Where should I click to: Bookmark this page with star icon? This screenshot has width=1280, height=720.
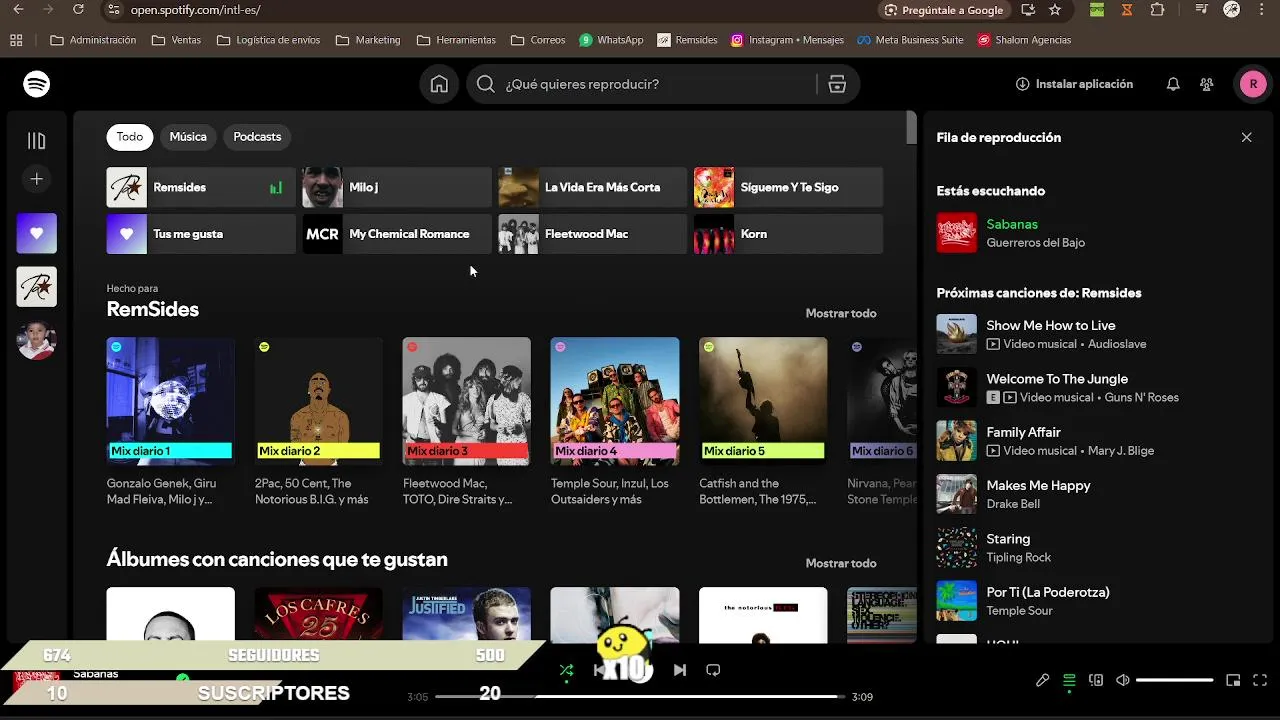coord(1055,10)
